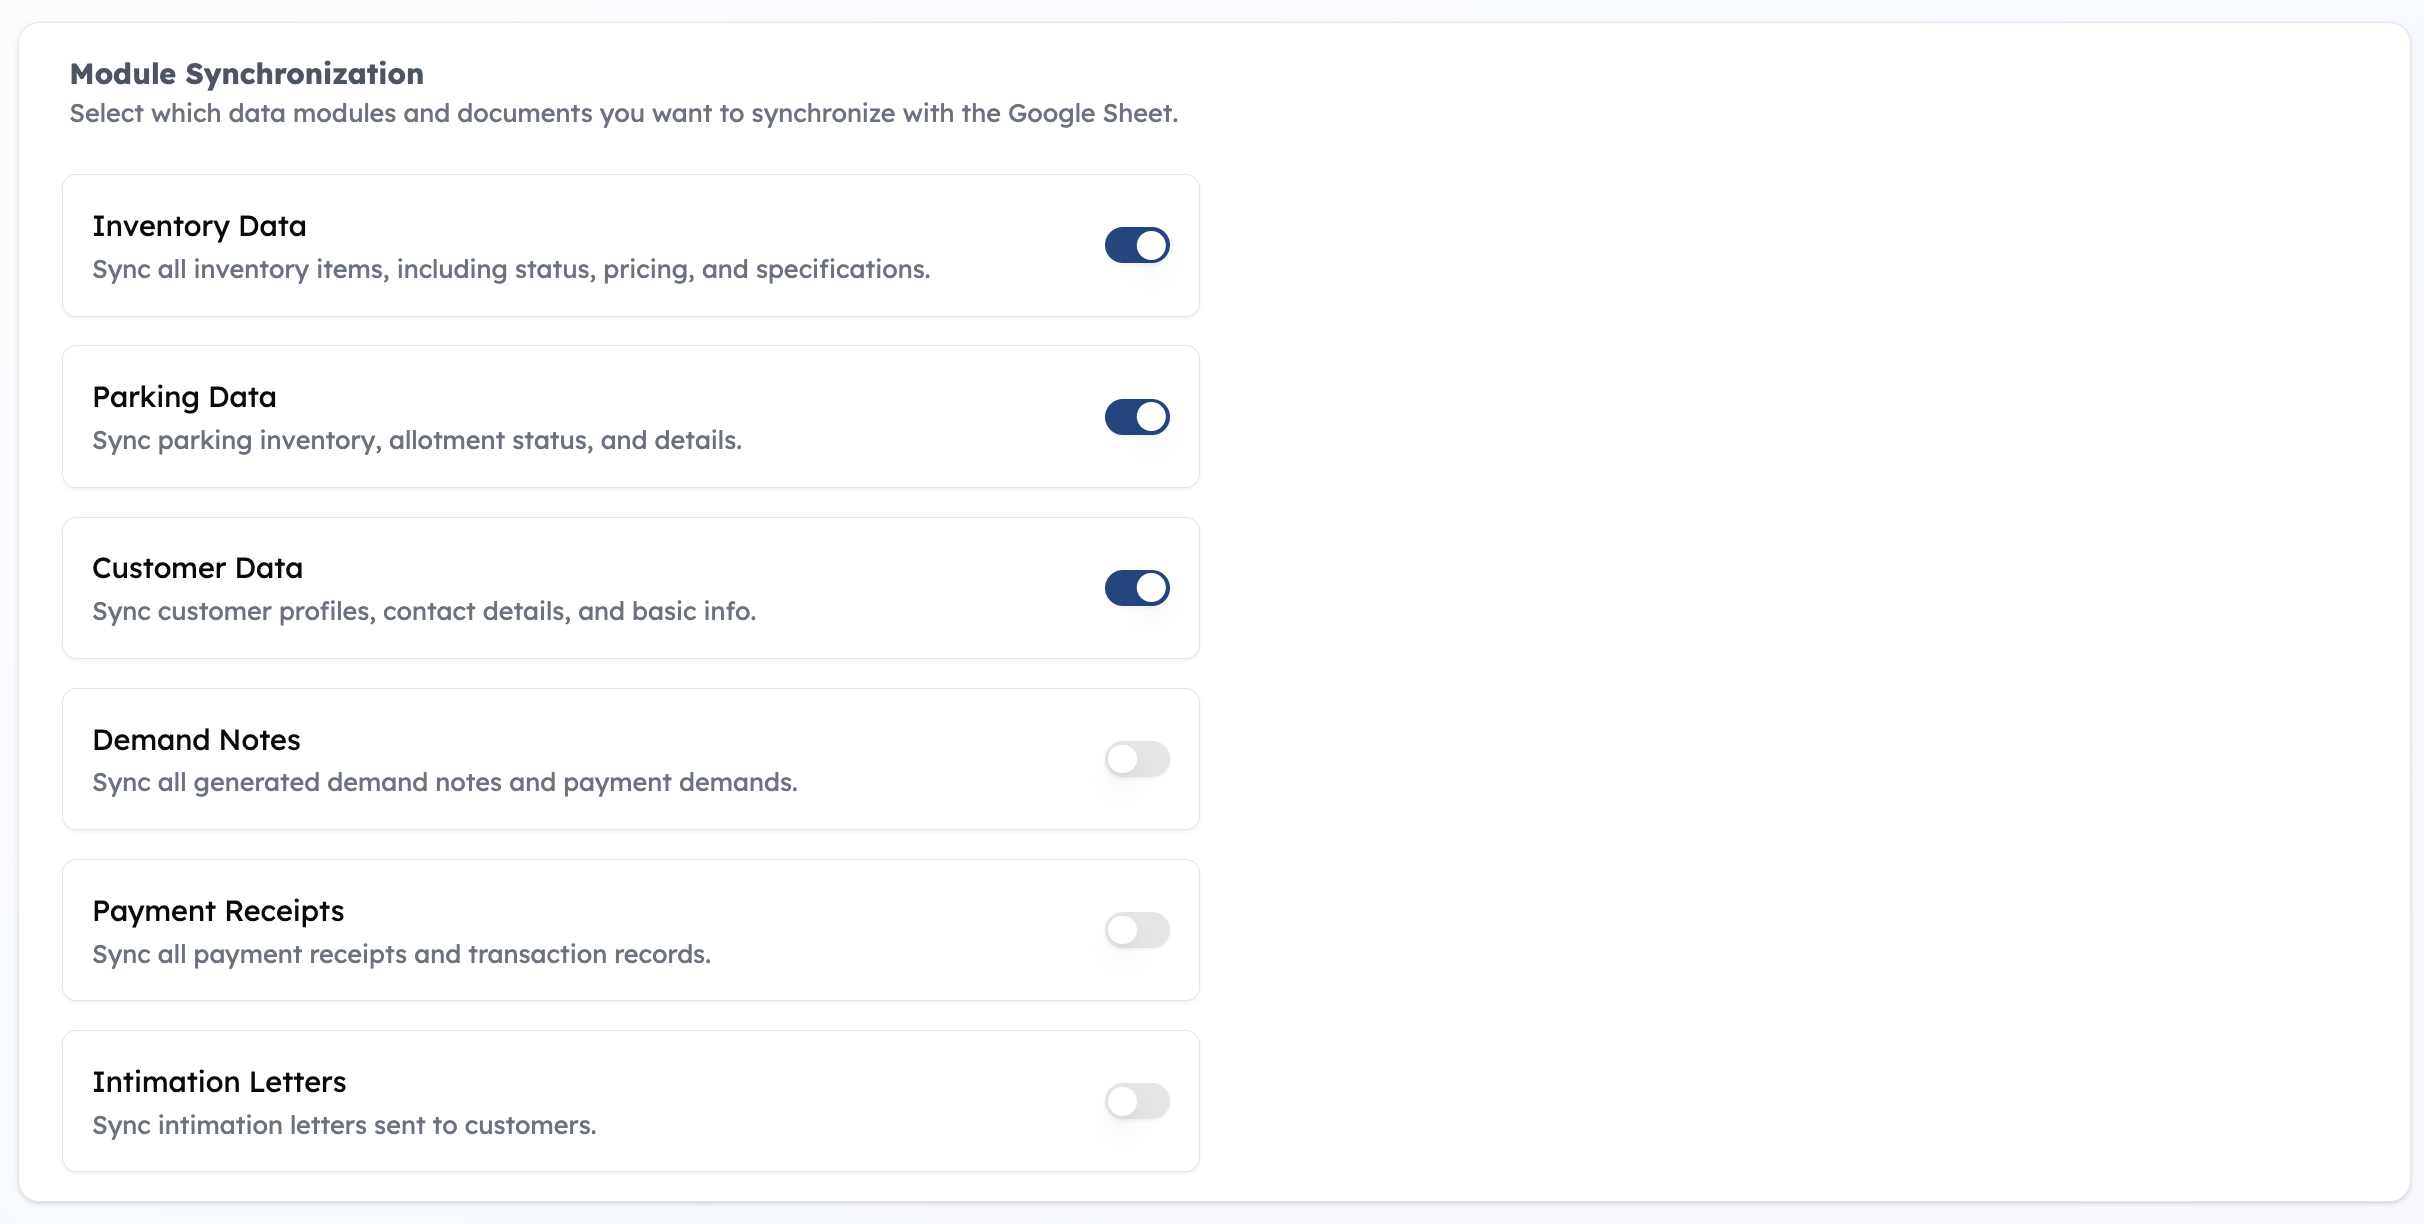2424x1224 pixels.
Task: Click the Inventory Data title
Action: pos(199,226)
